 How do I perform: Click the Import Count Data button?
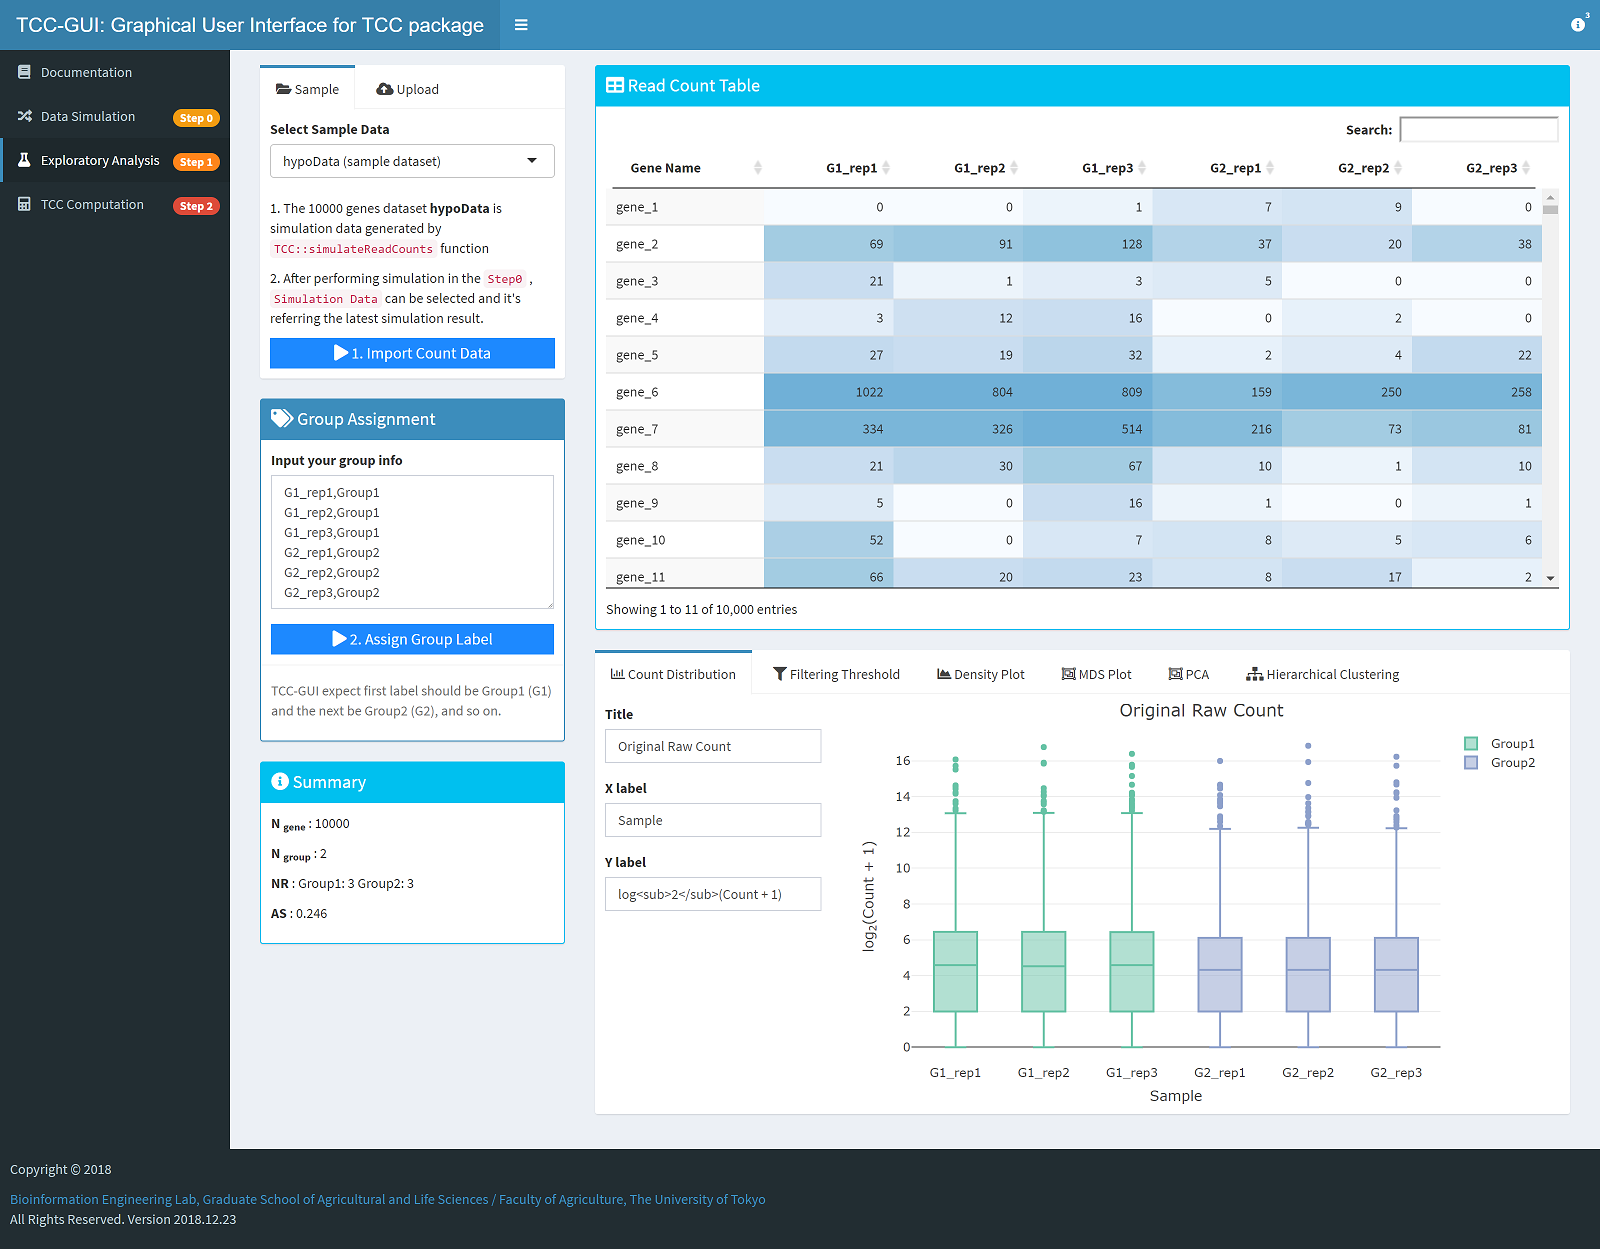pos(412,353)
